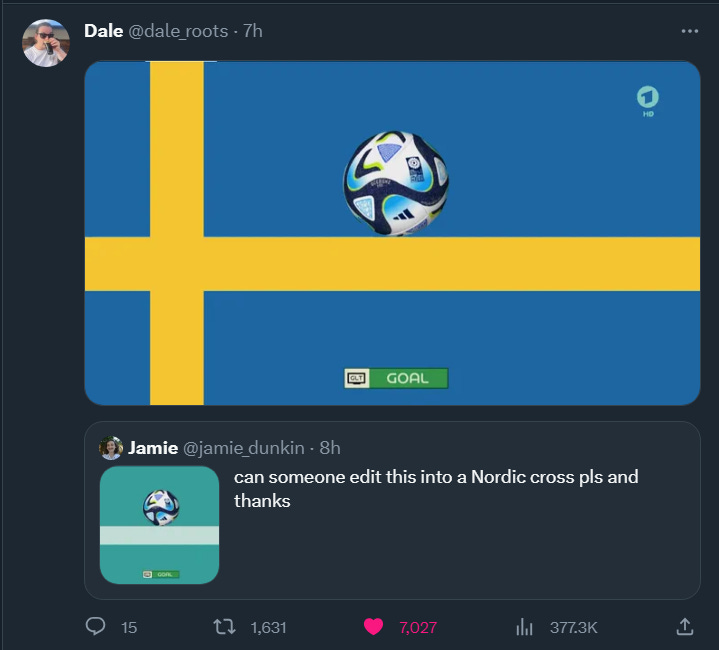Click the Dale display name
Viewport: 719px width, 650px height.
(104, 31)
